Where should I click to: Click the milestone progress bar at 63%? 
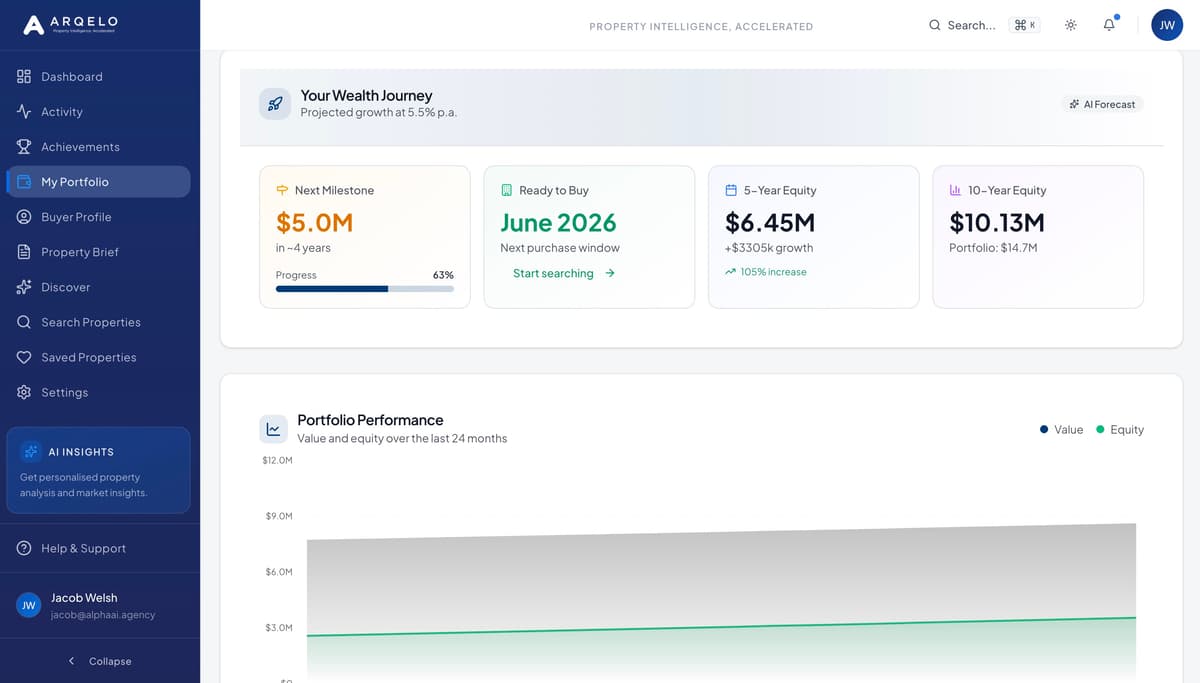[364, 289]
